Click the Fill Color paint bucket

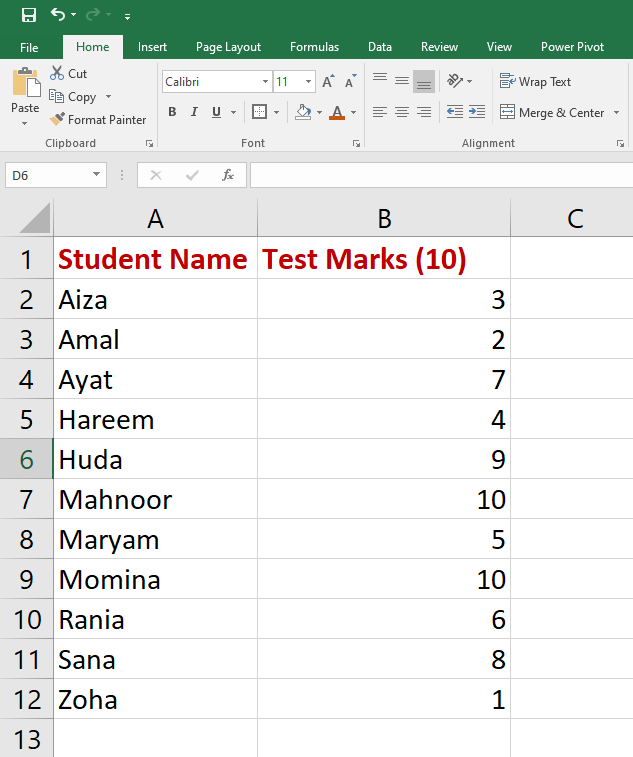[x=303, y=112]
